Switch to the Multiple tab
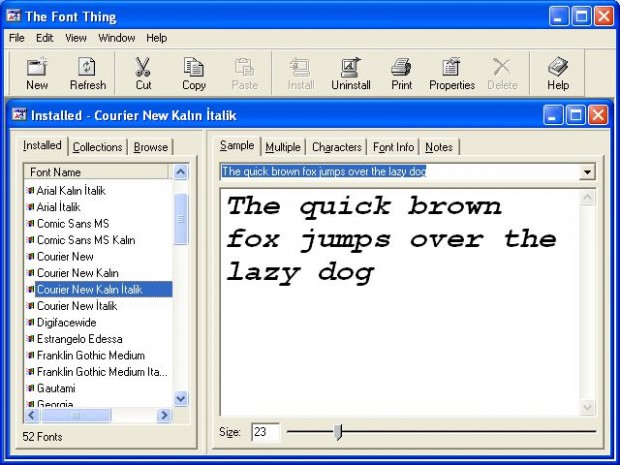The width and height of the screenshot is (620, 465). (x=283, y=147)
